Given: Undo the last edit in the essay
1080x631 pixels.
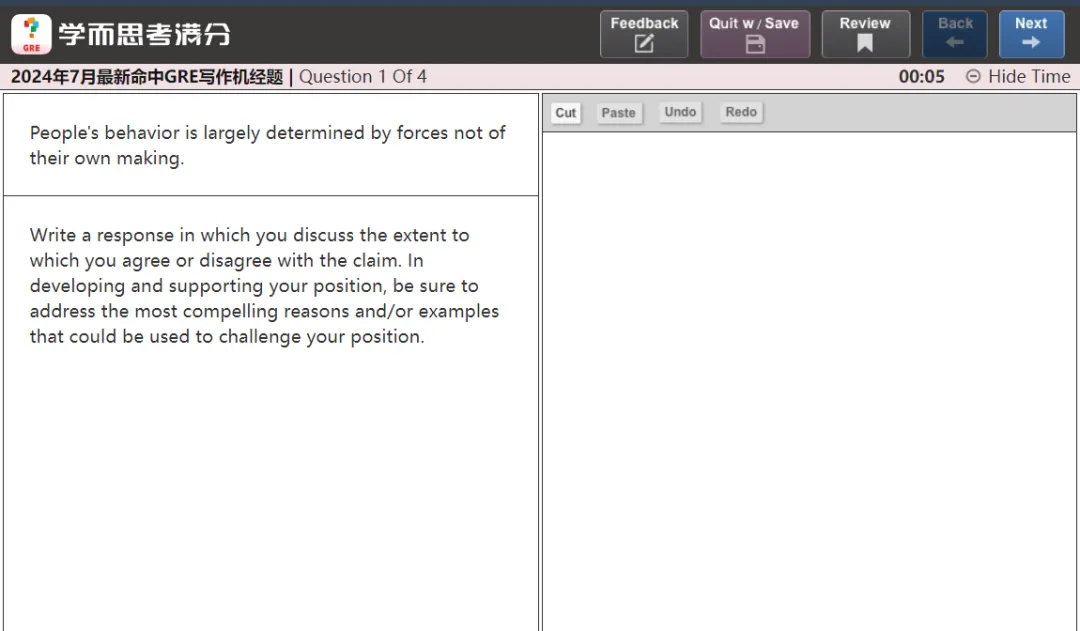Looking at the screenshot, I should (680, 112).
